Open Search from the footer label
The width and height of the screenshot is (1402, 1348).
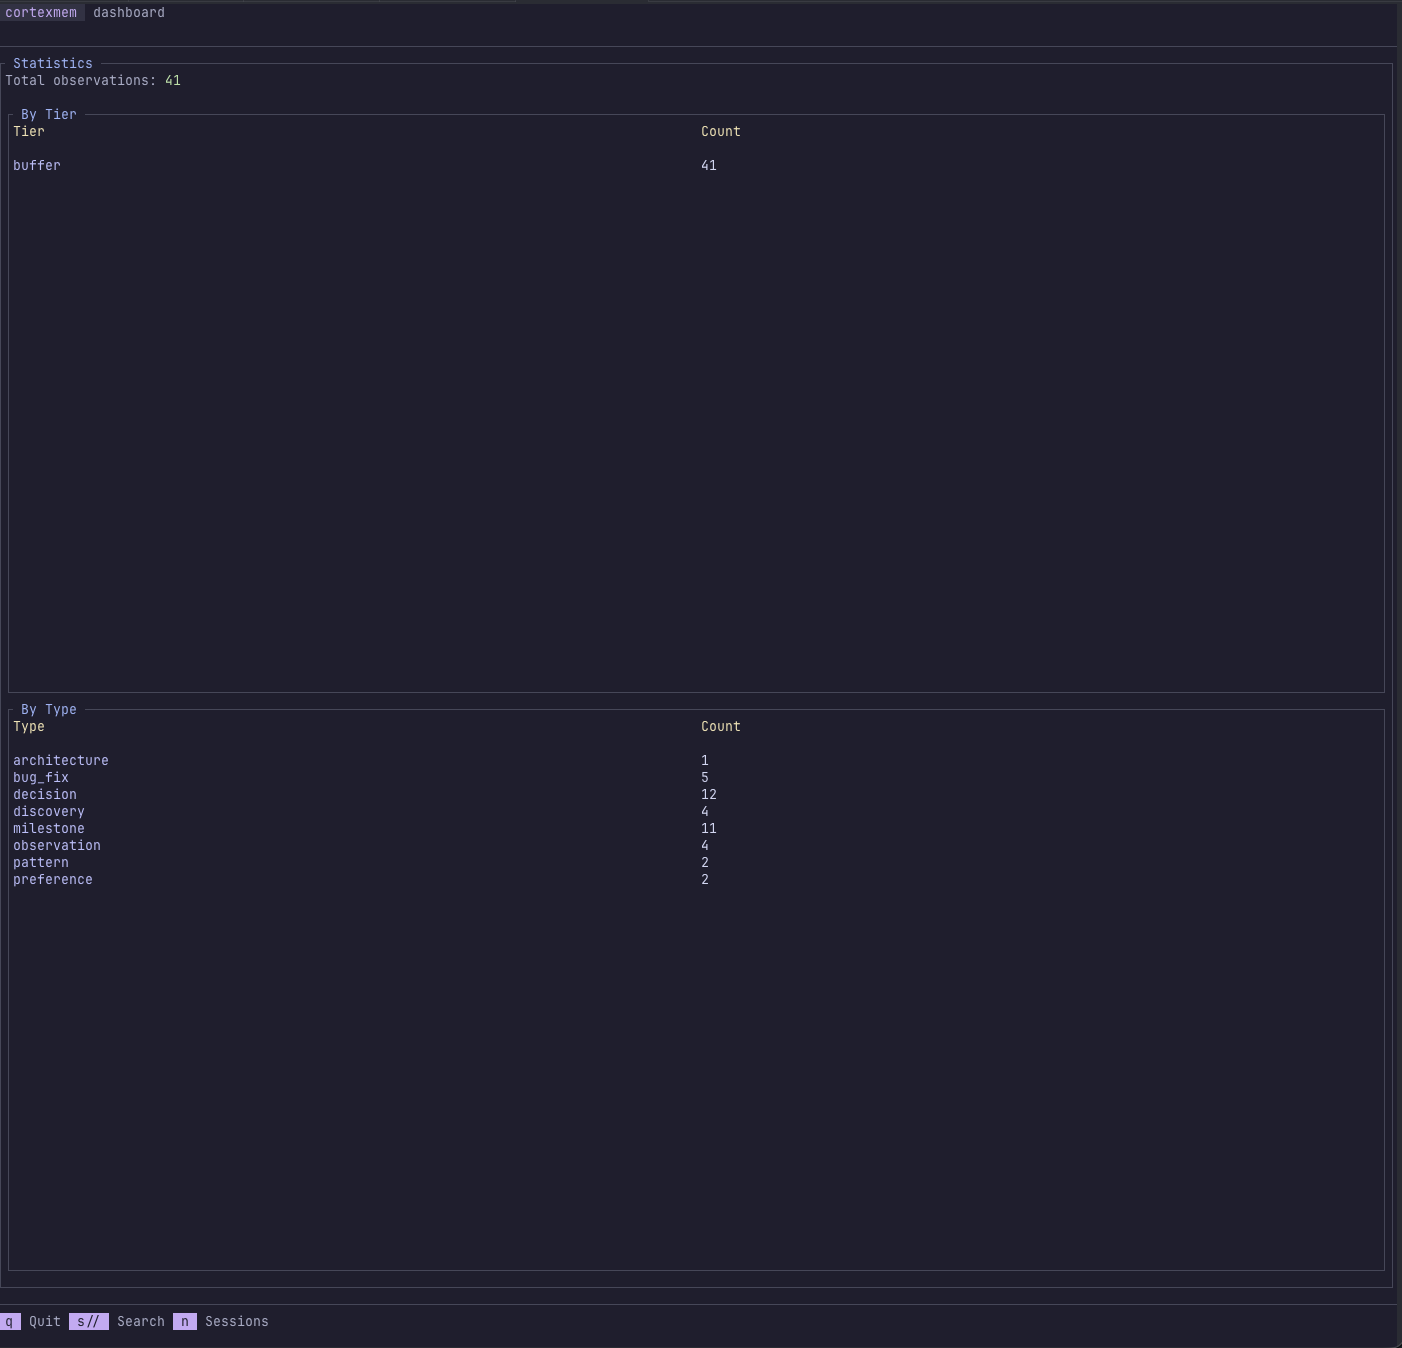coord(141,1322)
